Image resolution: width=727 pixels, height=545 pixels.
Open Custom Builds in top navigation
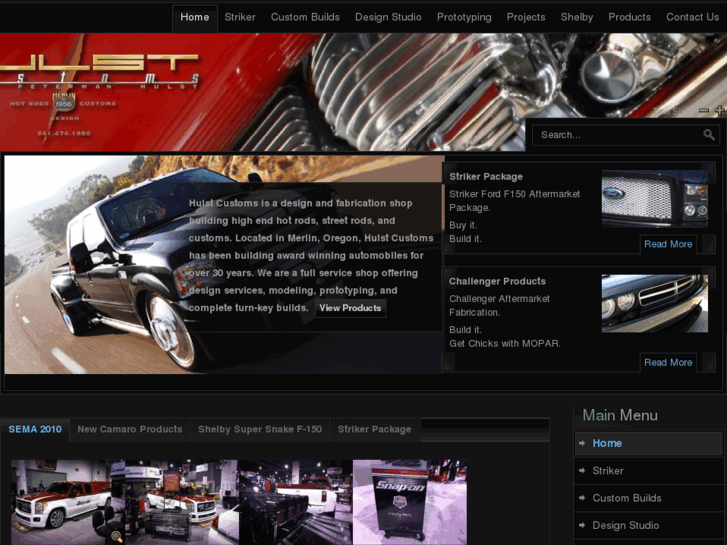(x=305, y=18)
